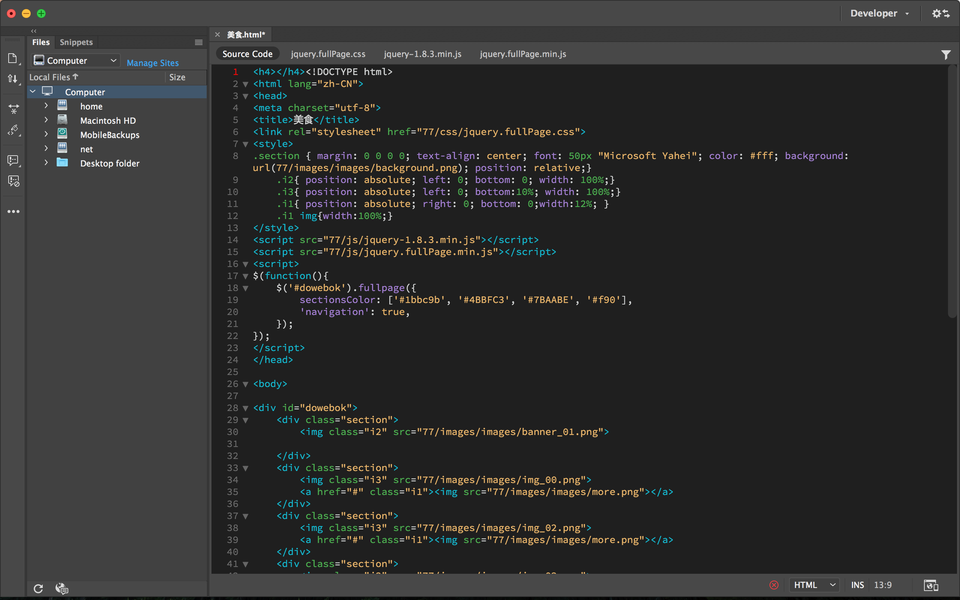Click the filter icon above the code
960x600 pixels.
pos(945,54)
